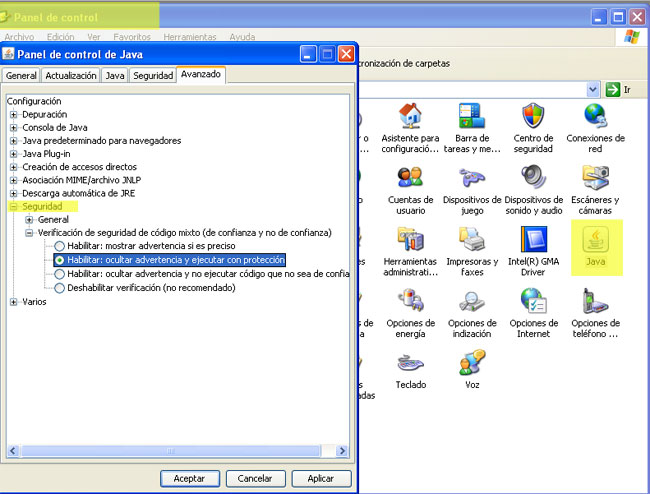650x494 pixels.
Task: Select Habilitar: ocultar advertencia y ejecutar con protección
Action: (x=60, y=260)
